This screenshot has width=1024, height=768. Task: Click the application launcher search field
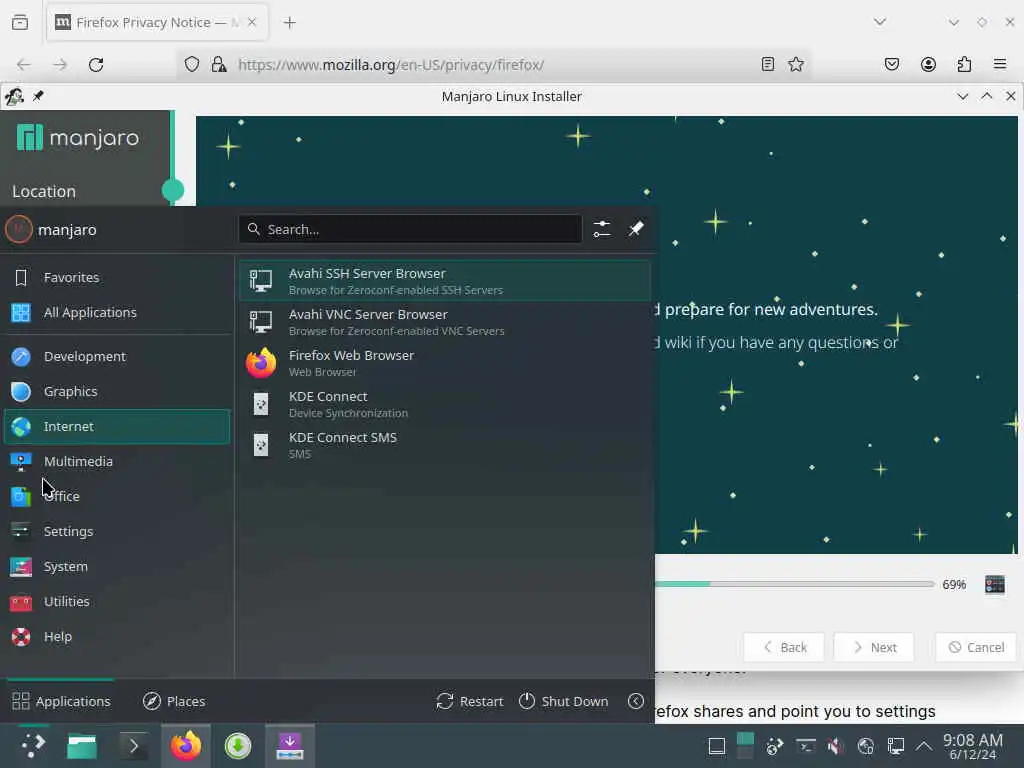tap(410, 229)
